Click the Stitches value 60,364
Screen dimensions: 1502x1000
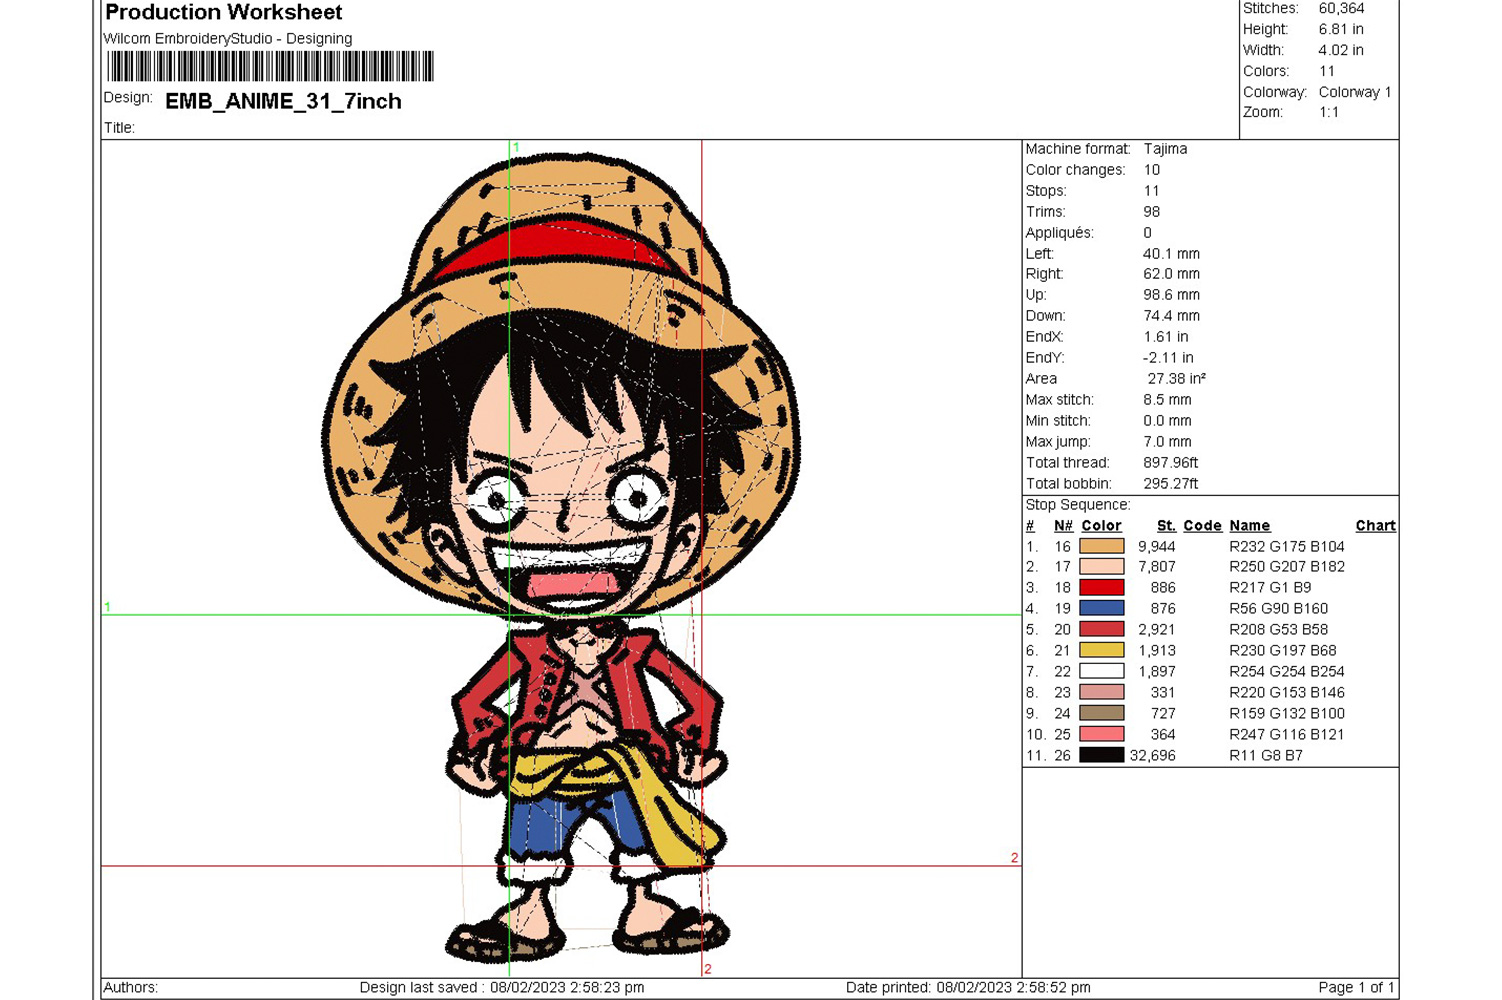click(x=1341, y=8)
